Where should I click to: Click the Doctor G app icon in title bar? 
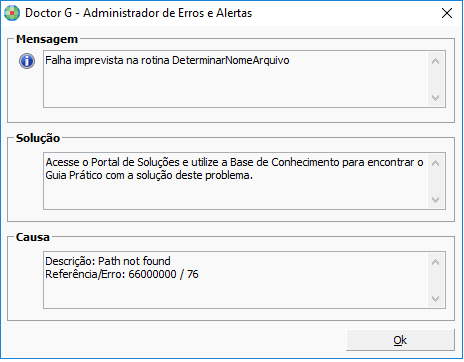point(12,13)
